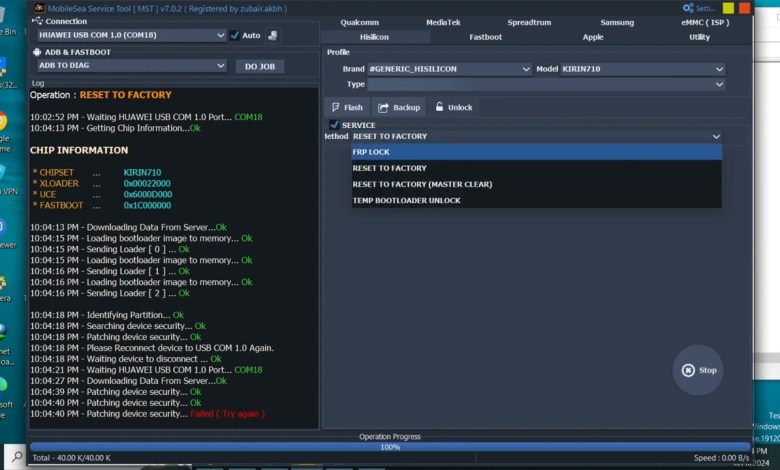This screenshot has height=470, width=780.
Task: Choose the Unlock padlock tool
Action: click(453, 107)
